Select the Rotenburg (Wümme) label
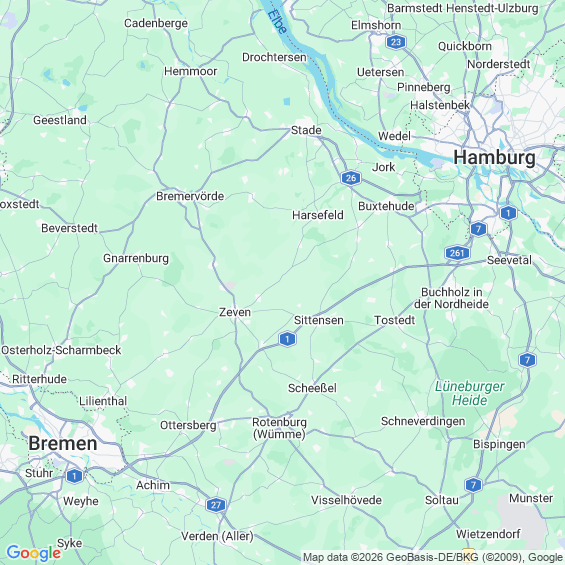The height and width of the screenshot is (565, 565). [x=279, y=428]
